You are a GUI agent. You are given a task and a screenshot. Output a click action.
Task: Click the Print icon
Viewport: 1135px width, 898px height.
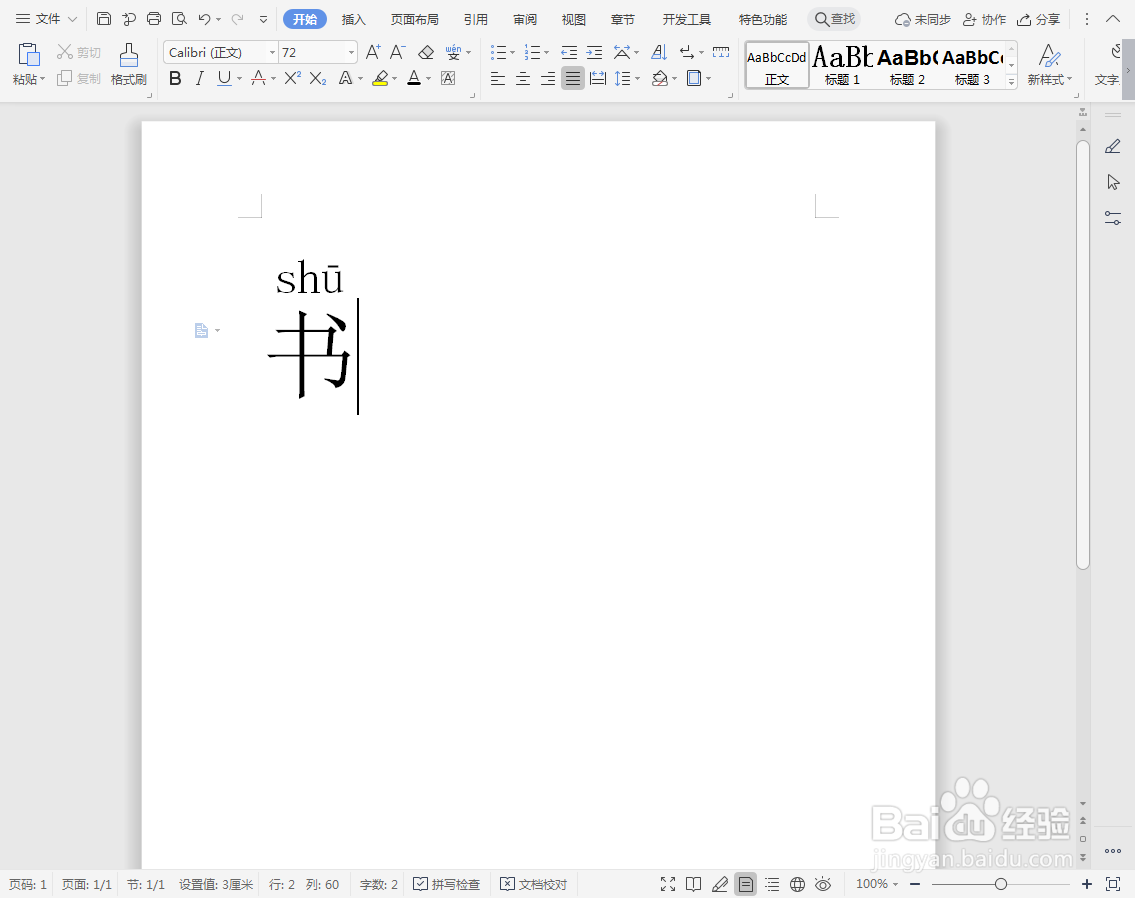153,19
